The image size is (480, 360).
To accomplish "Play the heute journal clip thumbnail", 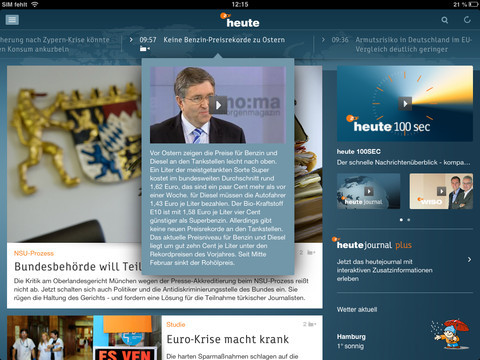I will click(x=369, y=191).
